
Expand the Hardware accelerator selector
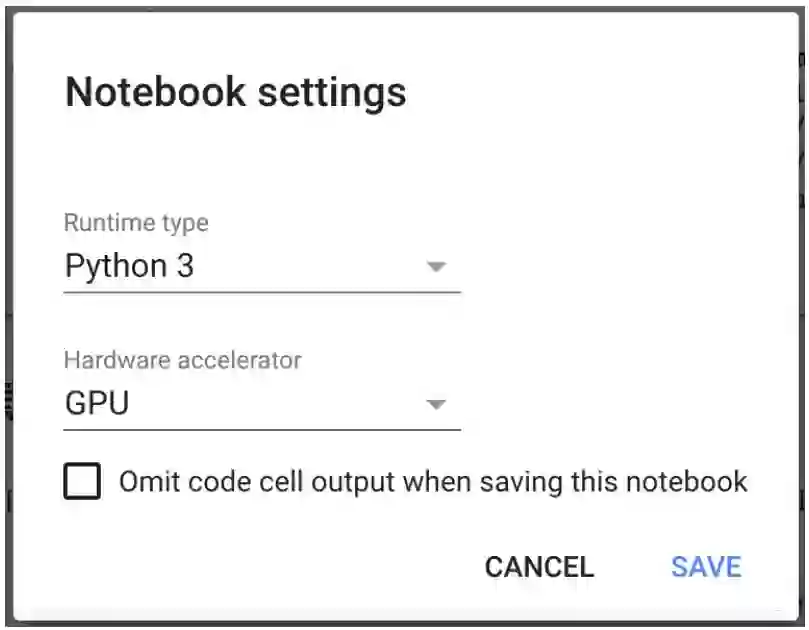(261, 405)
